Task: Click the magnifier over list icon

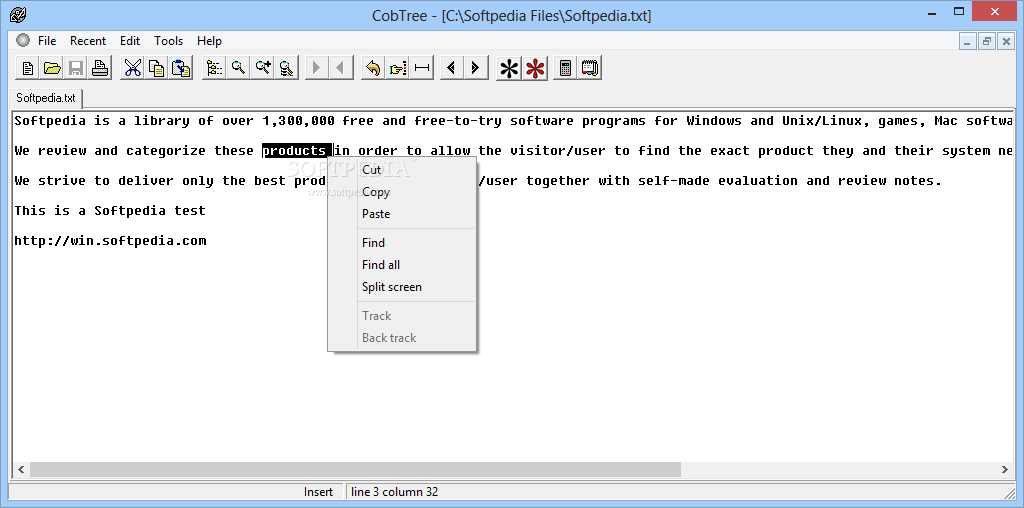Action: (x=286, y=68)
